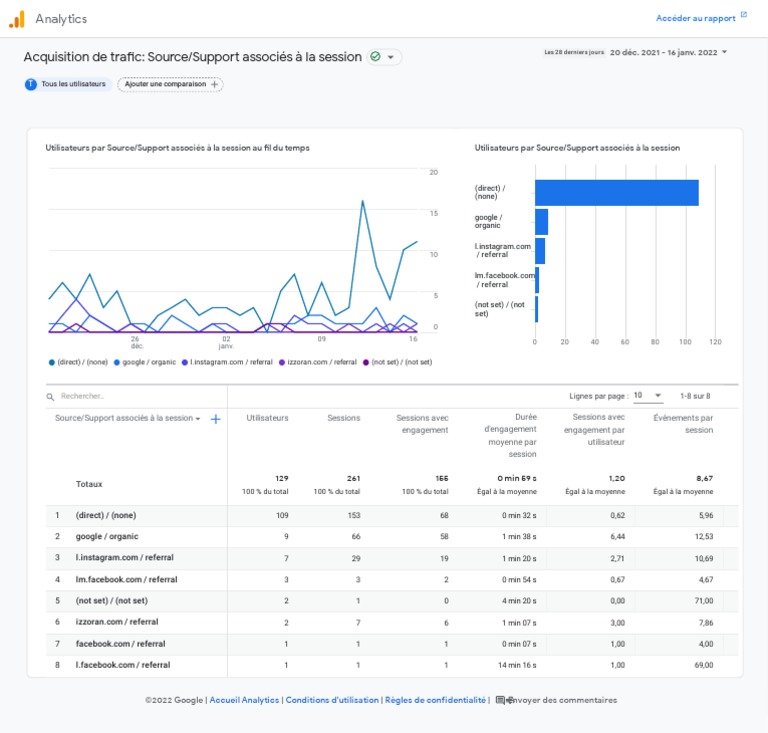
Task: Open the Lignes par page dropdown
Action: [x=648, y=396]
